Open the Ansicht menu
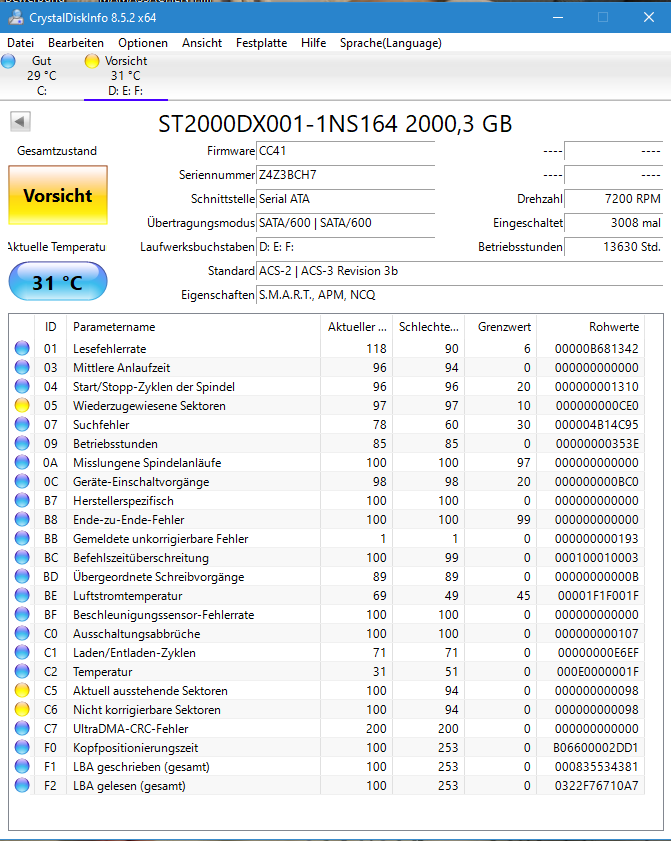Image resolution: width=671 pixels, height=841 pixels. (x=202, y=43)
